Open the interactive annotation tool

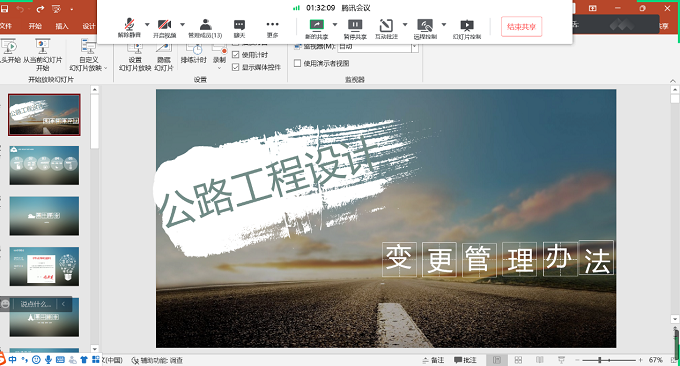pyautogui.click(x=386, y=29)
